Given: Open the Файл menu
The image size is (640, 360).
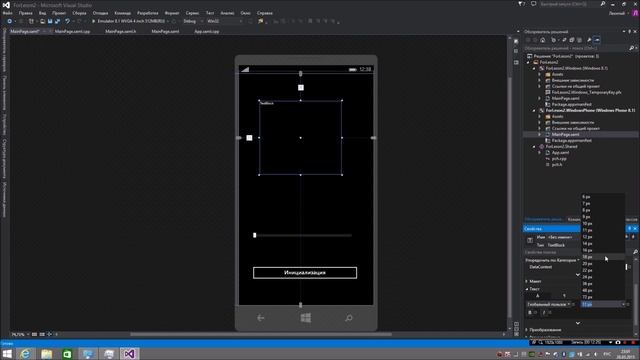Looking at the screenshot, I should pyautogui.click(x=7, y=13).
